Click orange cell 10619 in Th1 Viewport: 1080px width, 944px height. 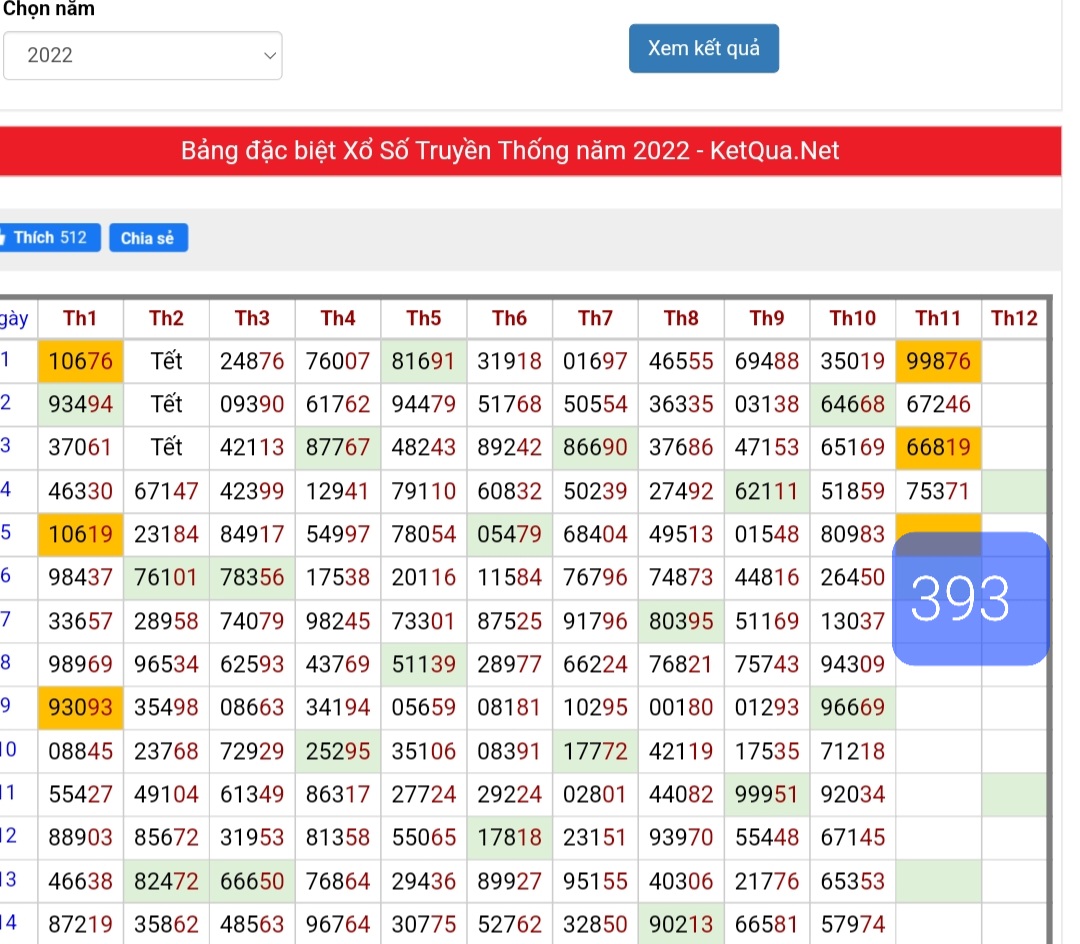[x=80, y=534]
